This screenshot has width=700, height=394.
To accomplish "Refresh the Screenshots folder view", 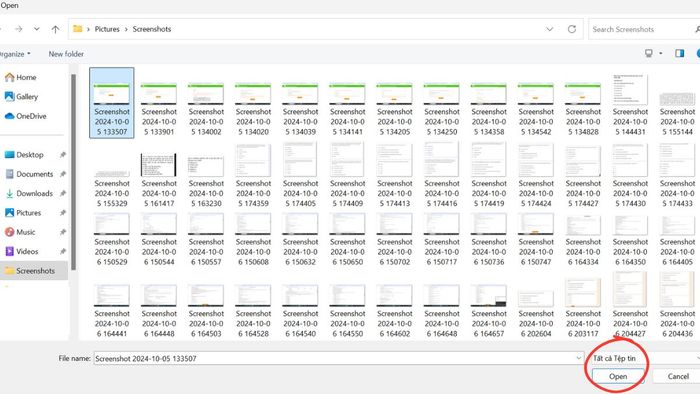I will (572, 29).
